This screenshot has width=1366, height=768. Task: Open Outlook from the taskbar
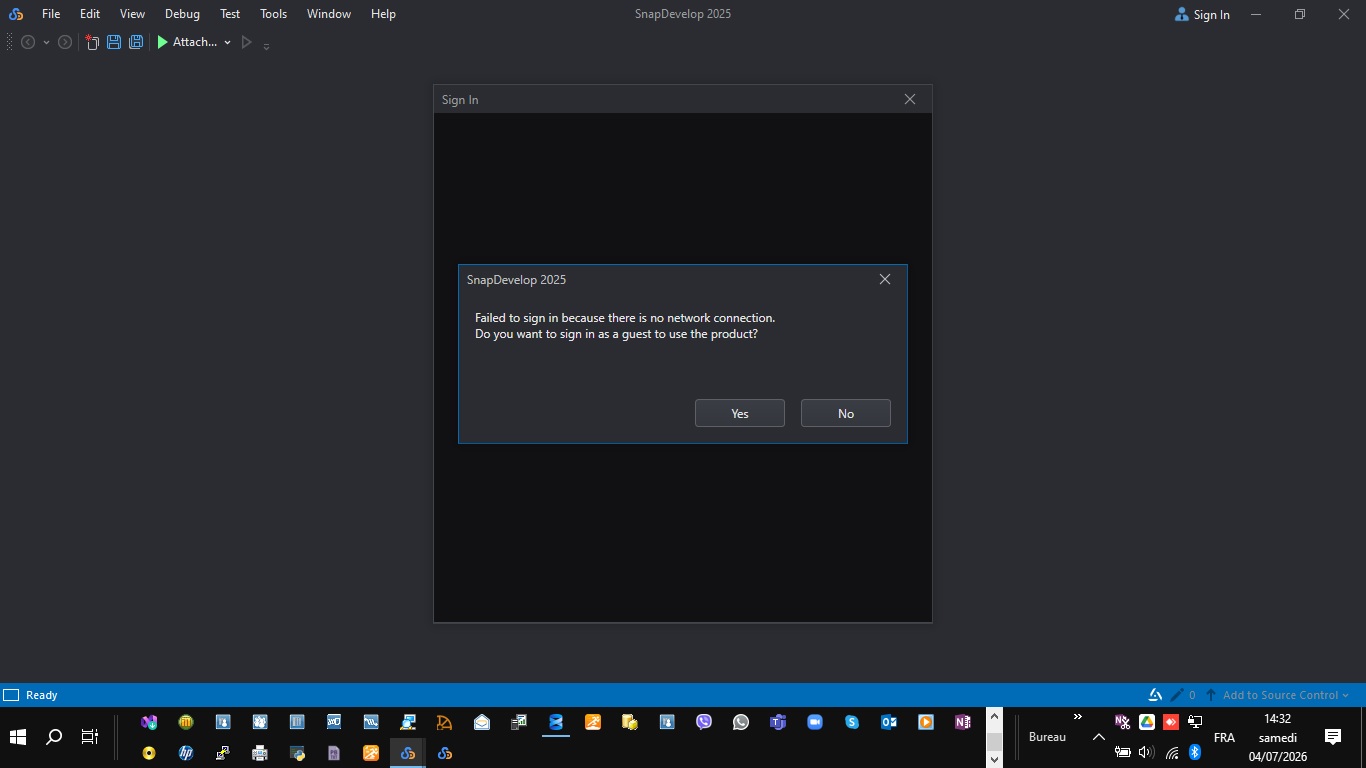coord(889,722)
